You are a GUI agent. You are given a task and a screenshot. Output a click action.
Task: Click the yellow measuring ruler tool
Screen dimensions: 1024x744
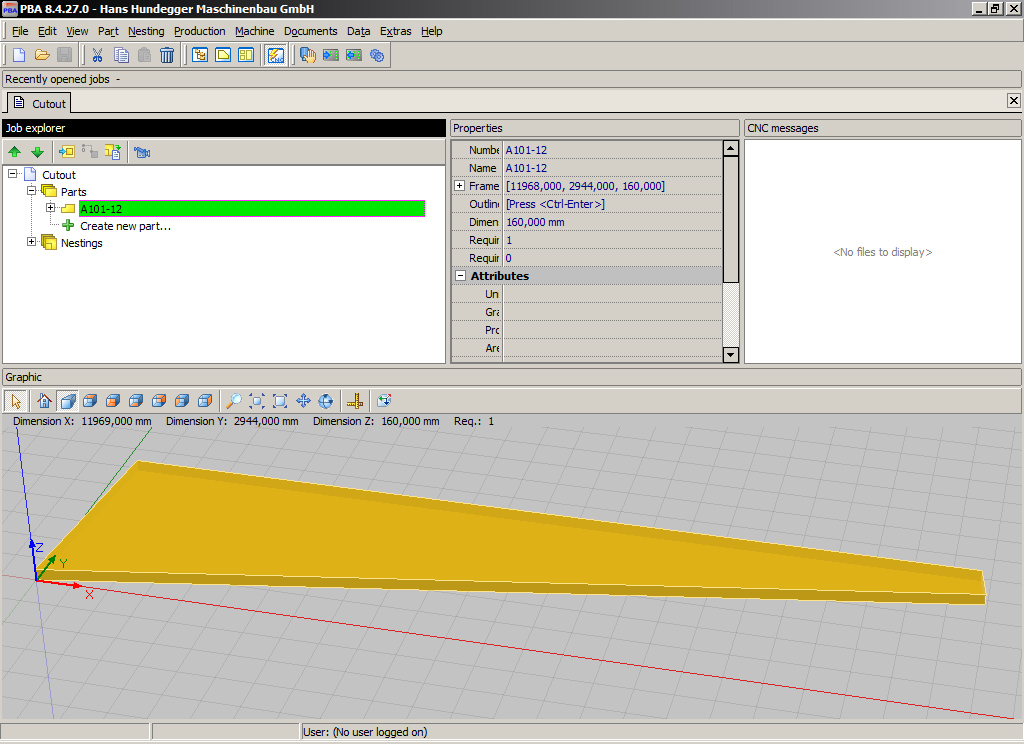point(354,401)
